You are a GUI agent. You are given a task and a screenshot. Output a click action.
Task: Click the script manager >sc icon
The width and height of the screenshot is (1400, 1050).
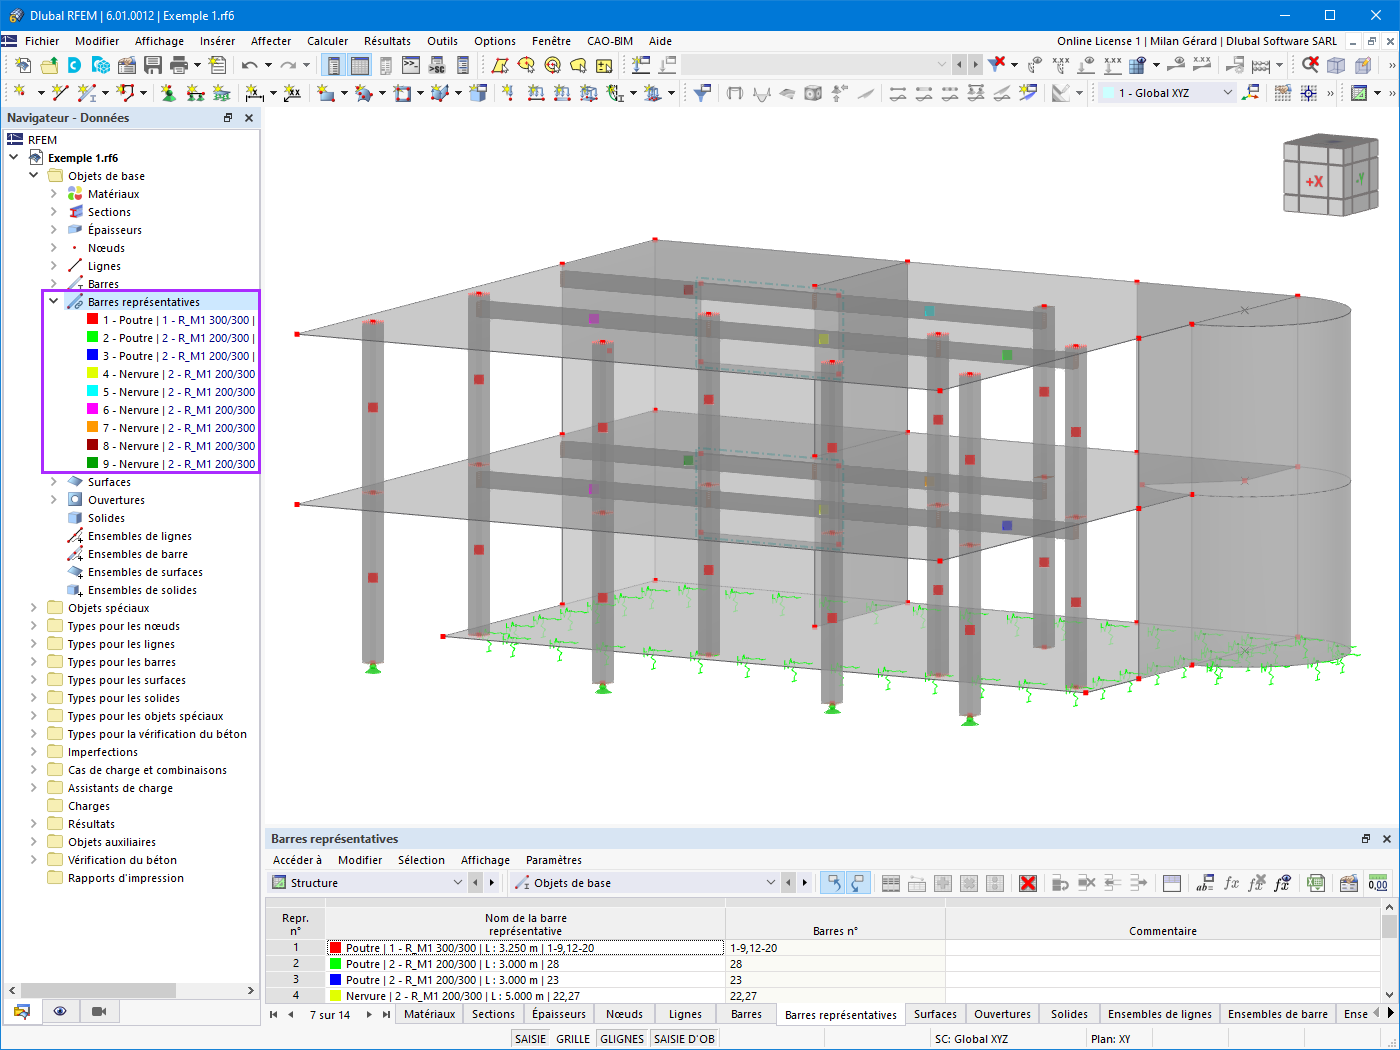(x=437, y=65)
